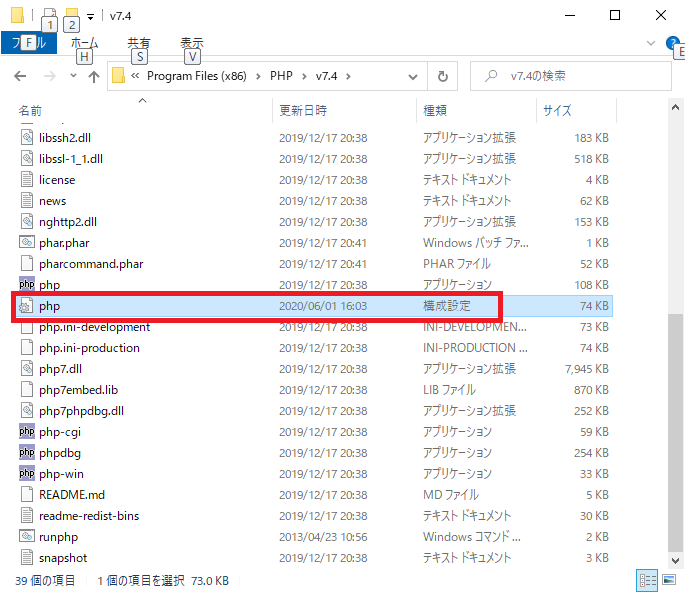685x593 pixels.
Task: Click scrollbar up arrow
Action: click(x=675, y=108)
